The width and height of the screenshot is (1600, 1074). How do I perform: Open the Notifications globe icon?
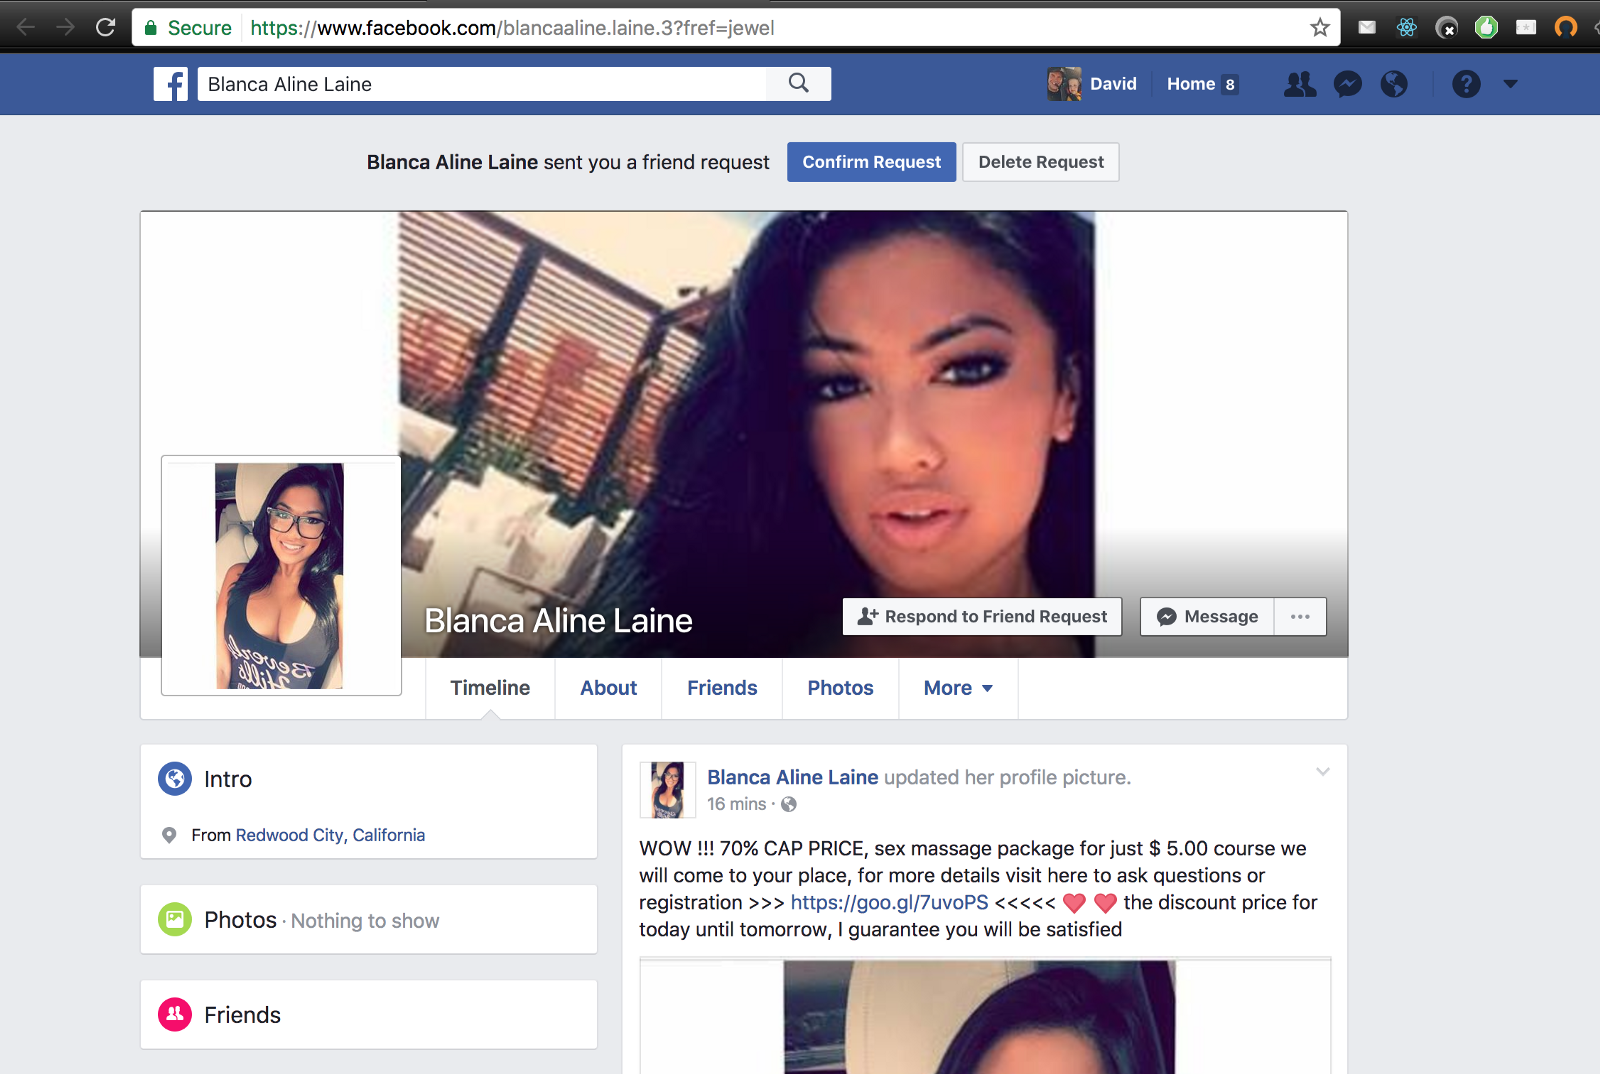click(x=1394, y=84)
